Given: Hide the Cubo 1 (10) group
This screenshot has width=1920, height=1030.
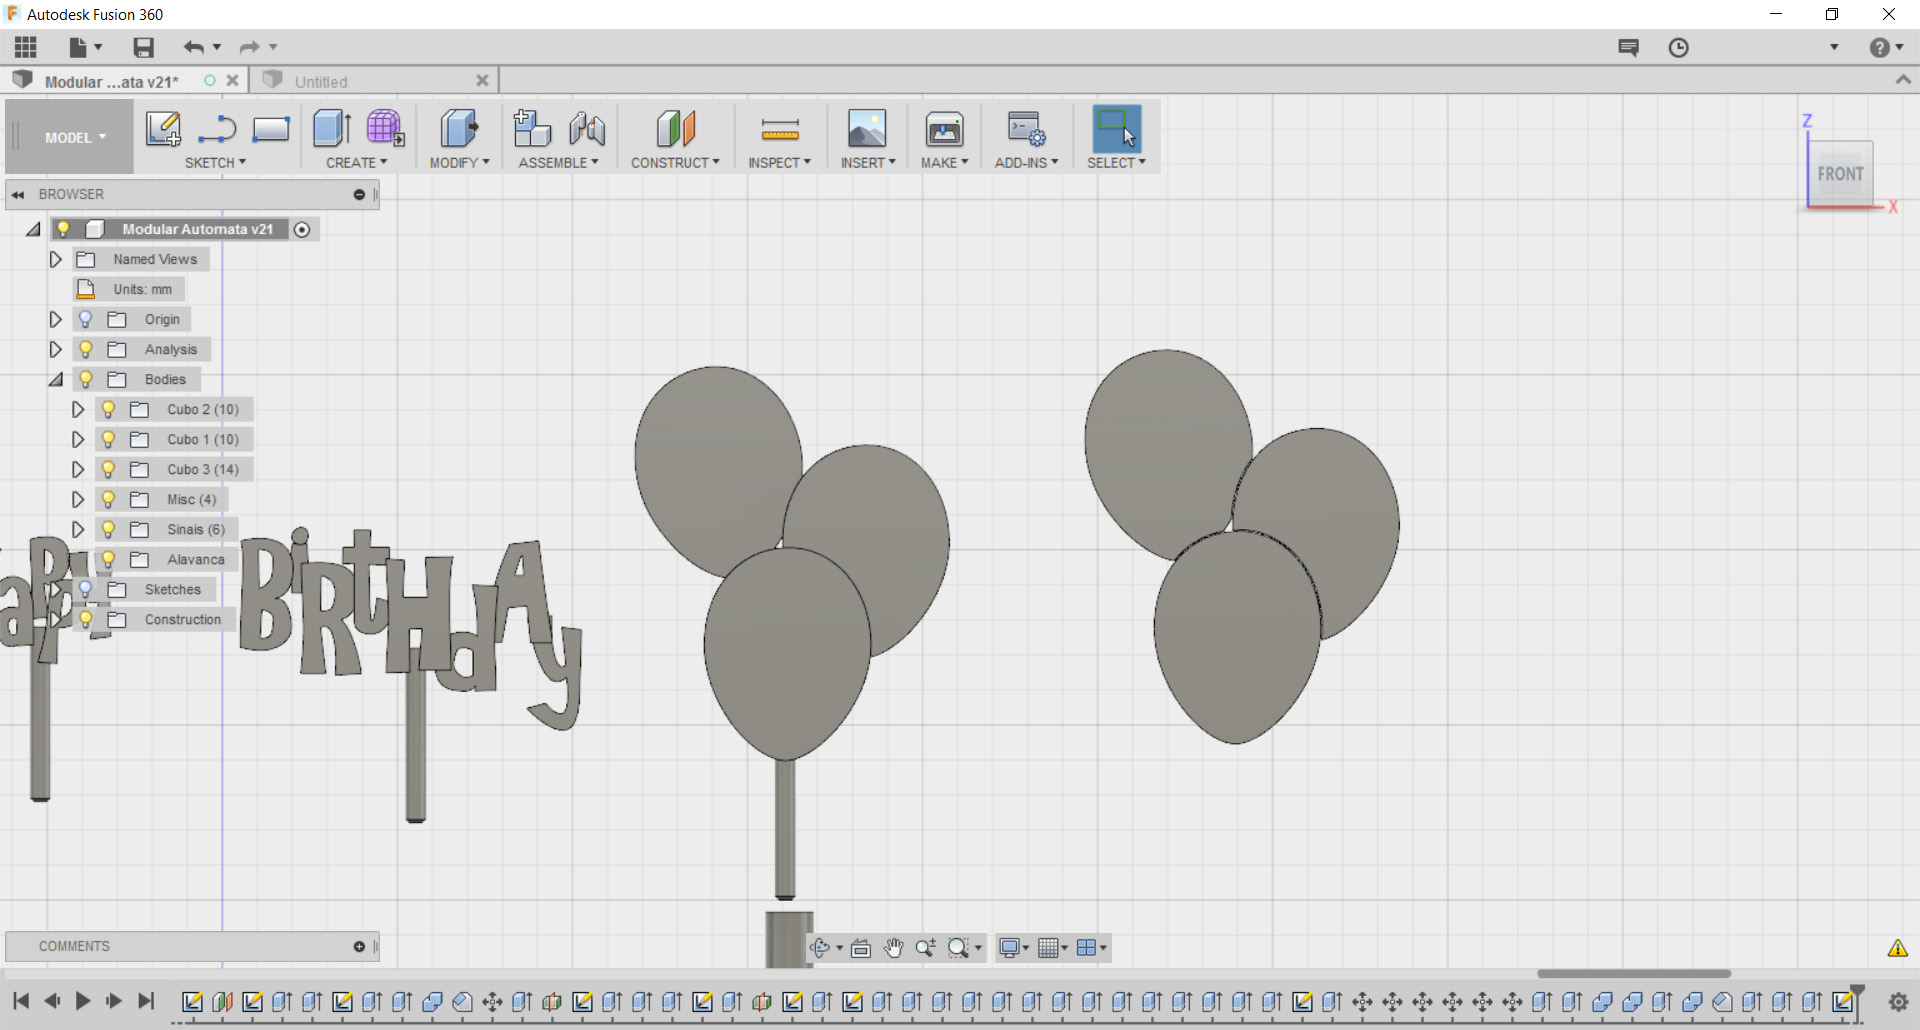Looking at the screenshot, I should pyautogui.click(x=109, y=439).
